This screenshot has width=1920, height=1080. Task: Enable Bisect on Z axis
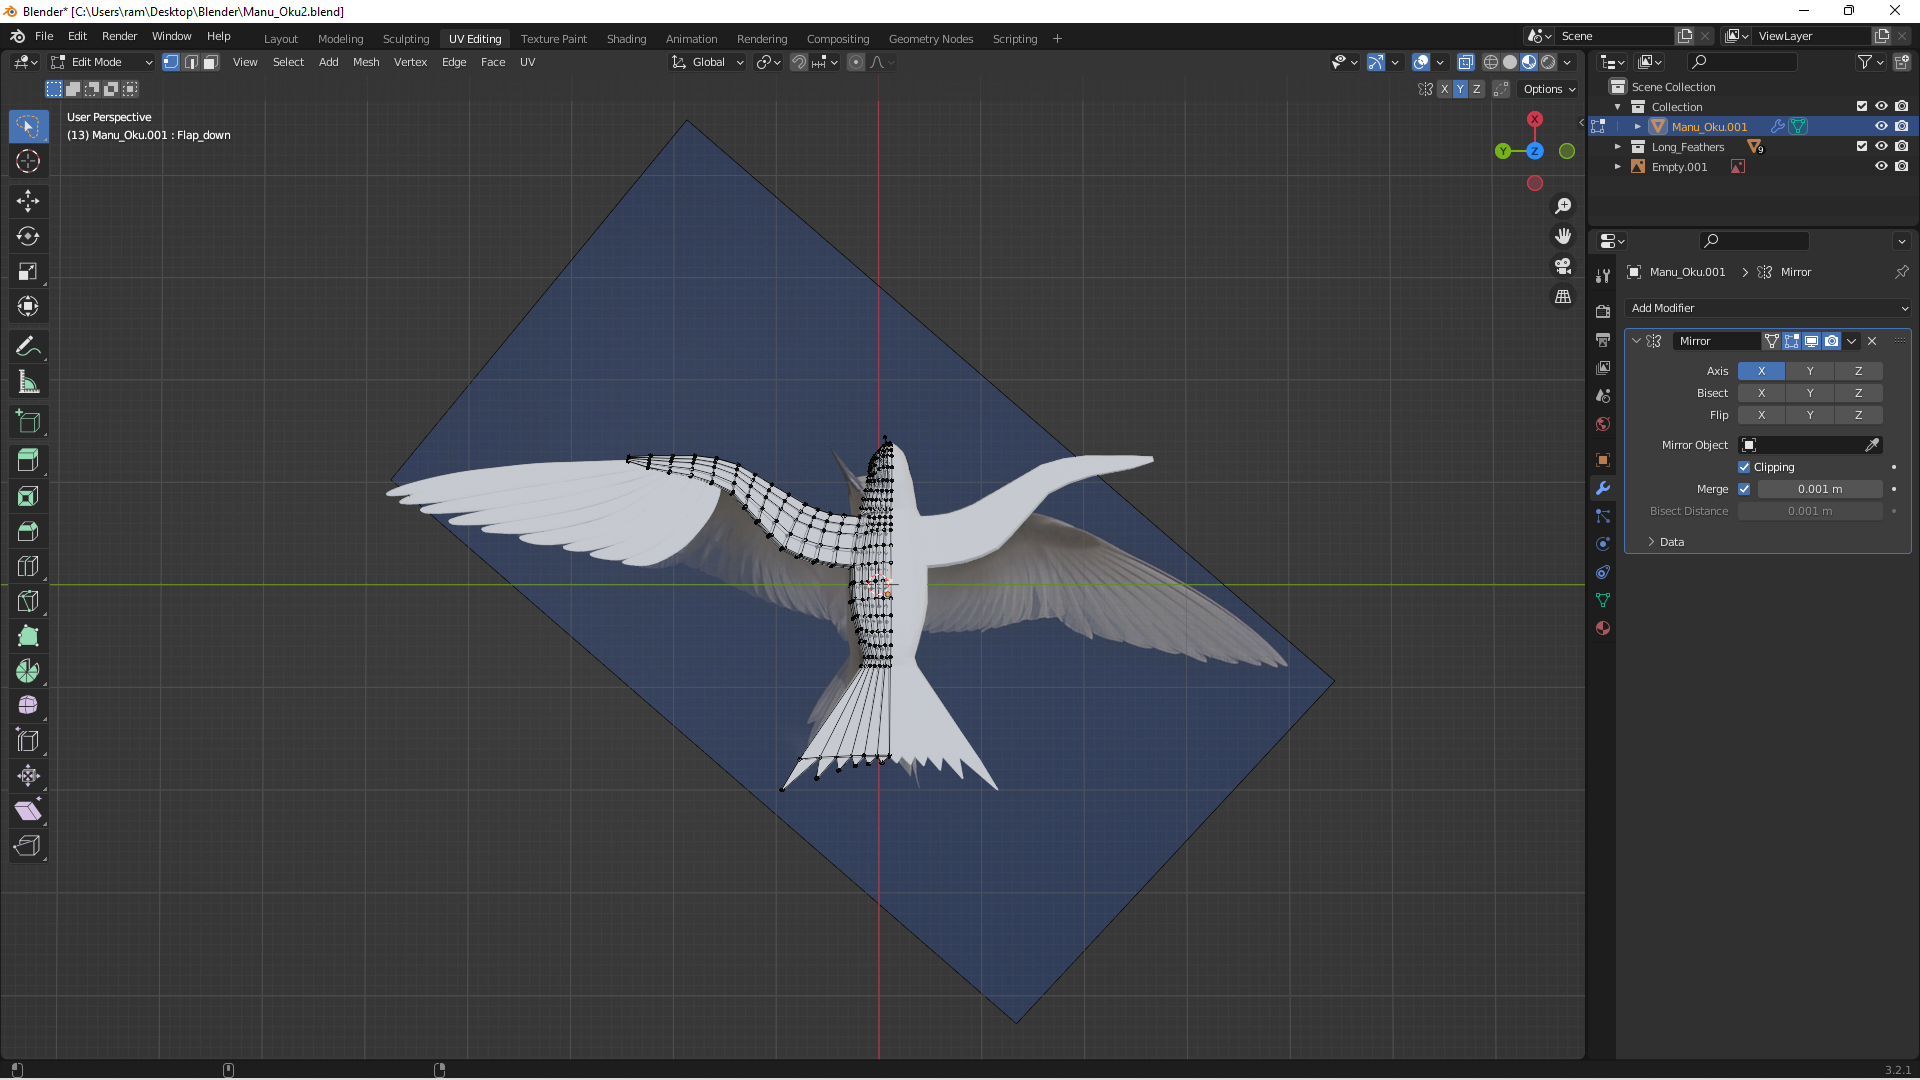(x=1859, y=393)
